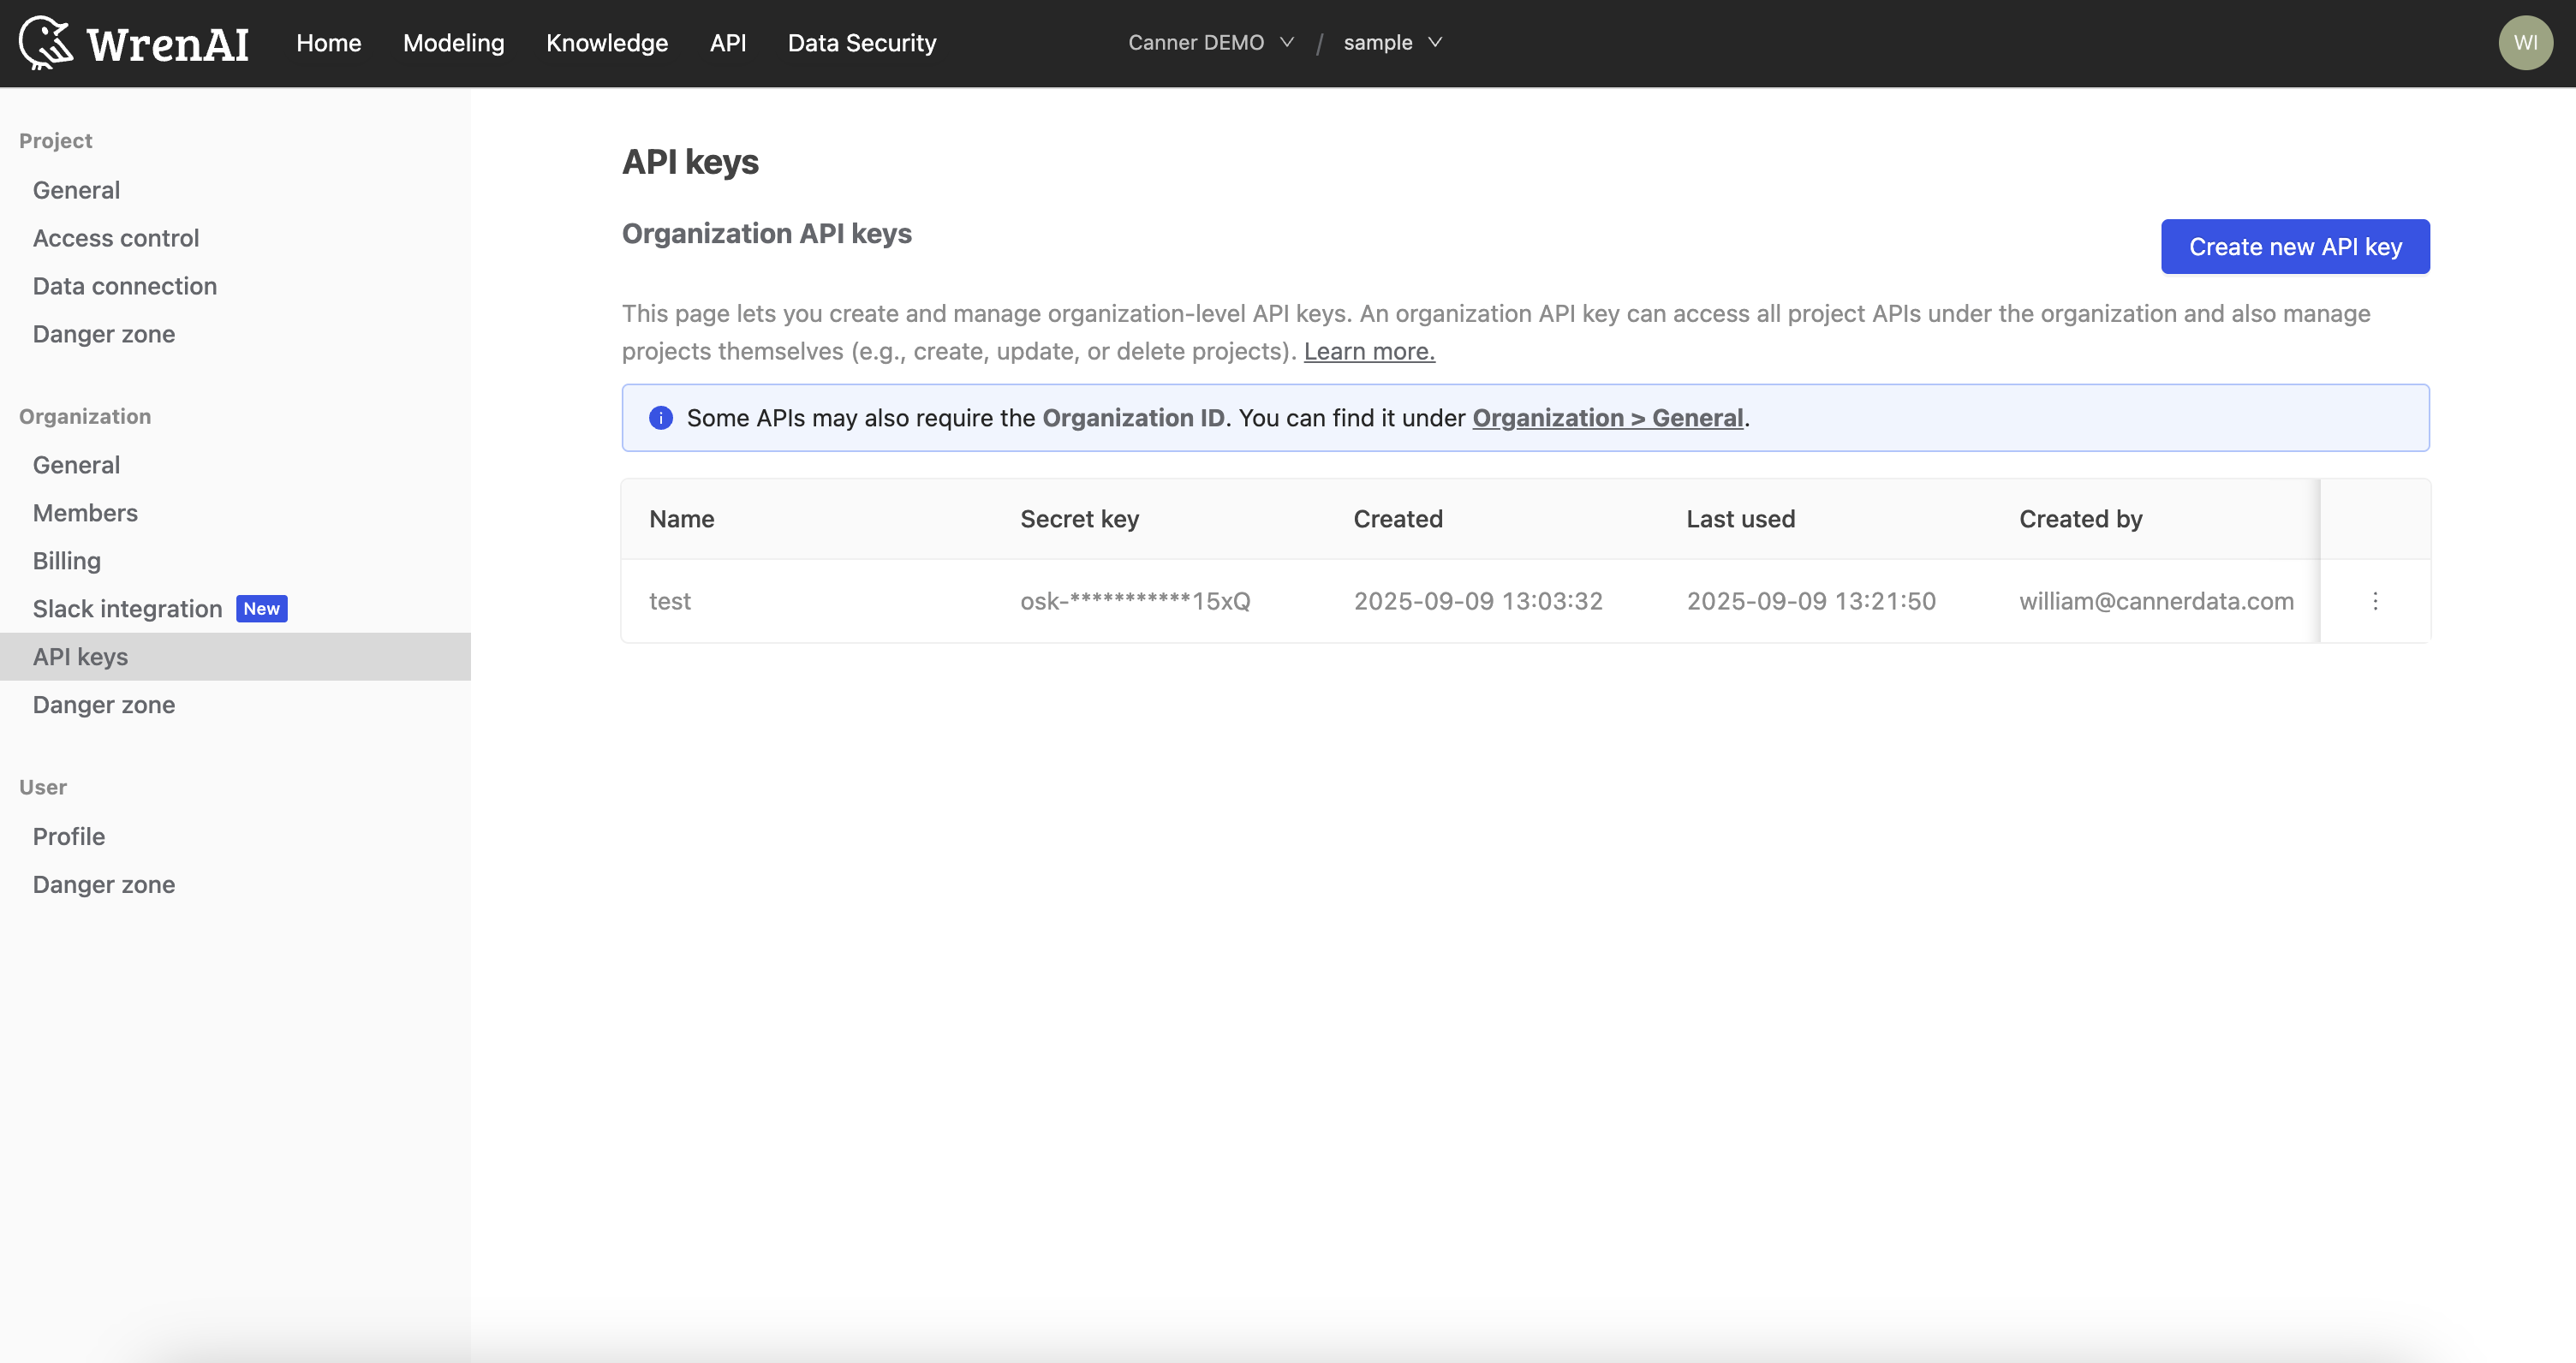2576x1363 pixels.
Task: Open Danger zone under User
Action: 104,885
